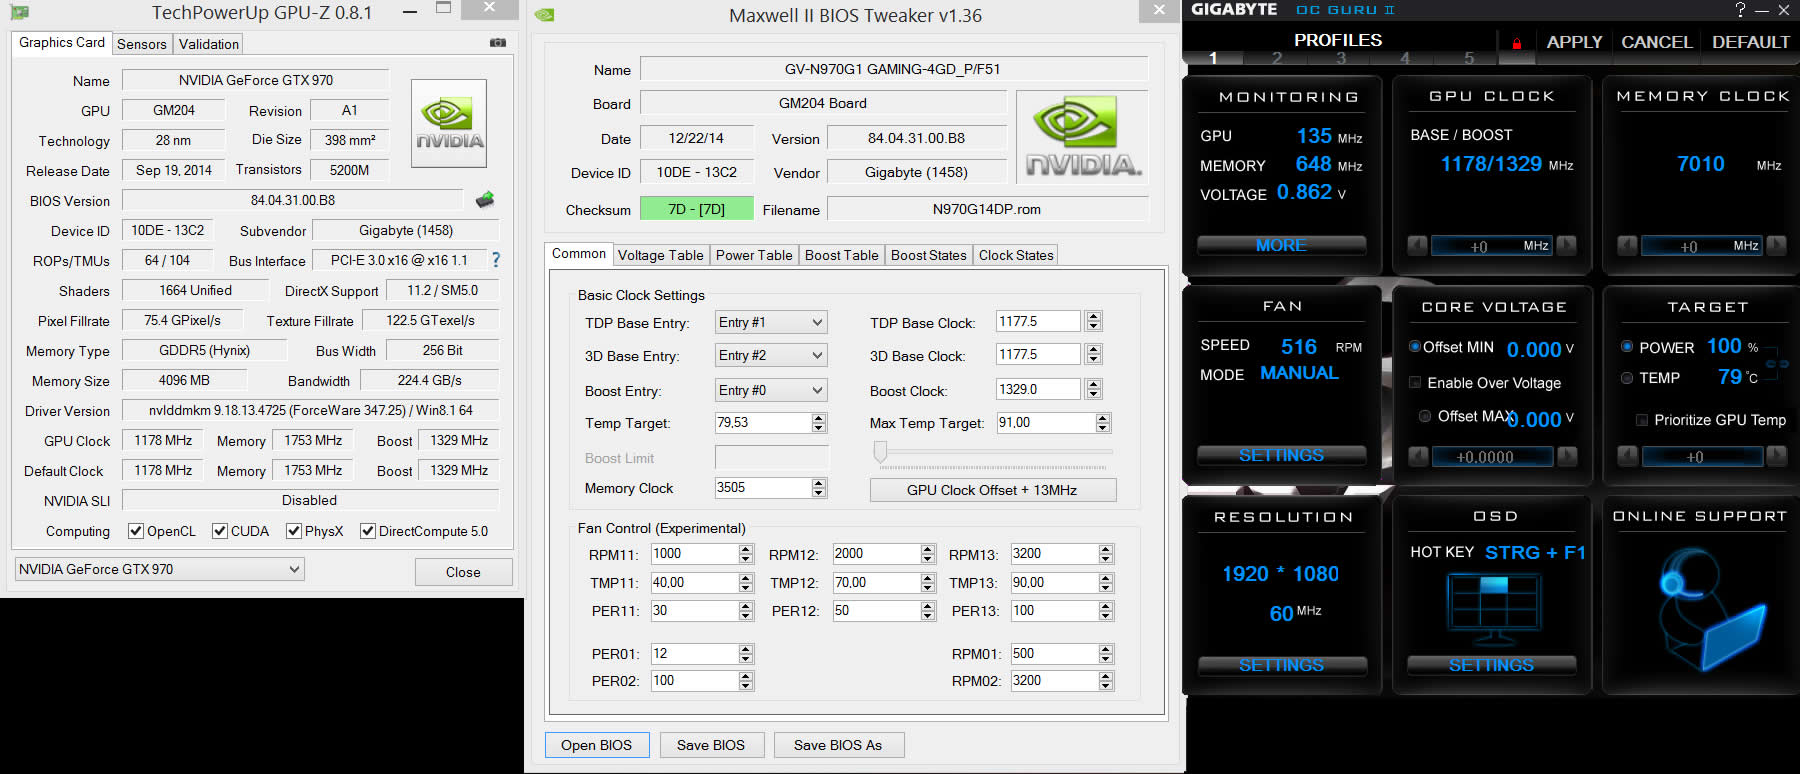Click DEFAULT in OC Guru
Screen dimensions: 1800x774
(1750, 42)
